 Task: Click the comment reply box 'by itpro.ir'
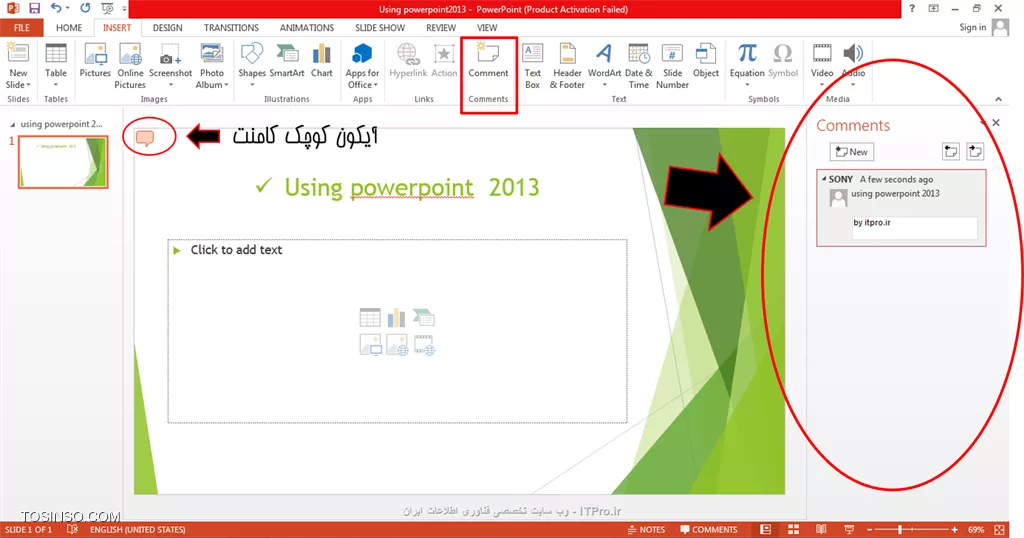pyautogui.click(x=914, y=227)
